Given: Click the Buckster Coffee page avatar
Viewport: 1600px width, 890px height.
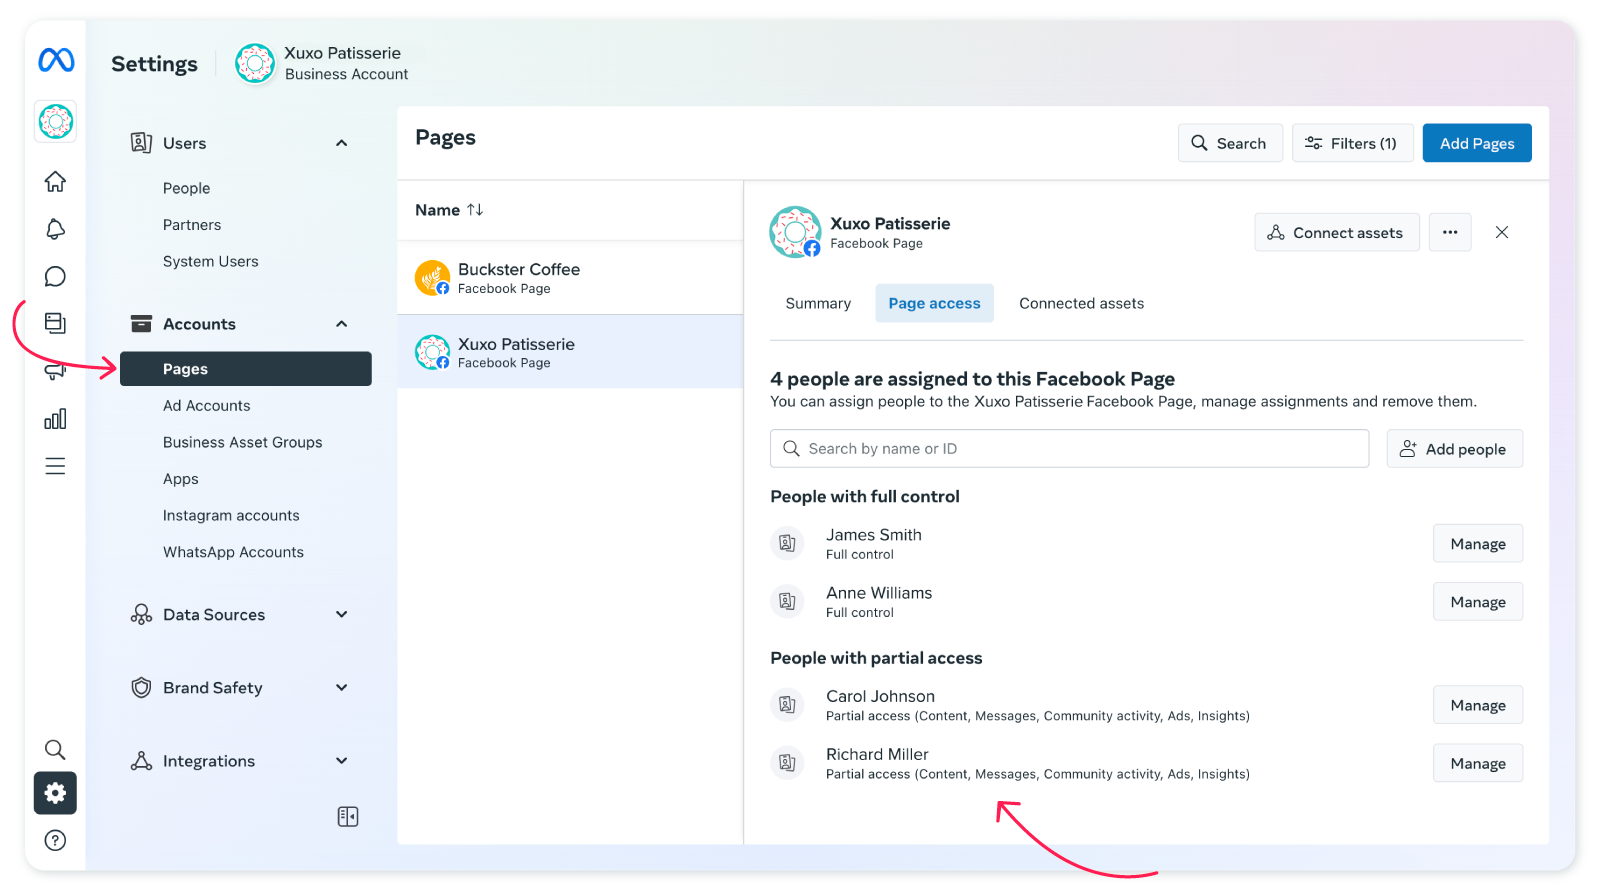Looking at the screenshot, I should tap(433, 277).
